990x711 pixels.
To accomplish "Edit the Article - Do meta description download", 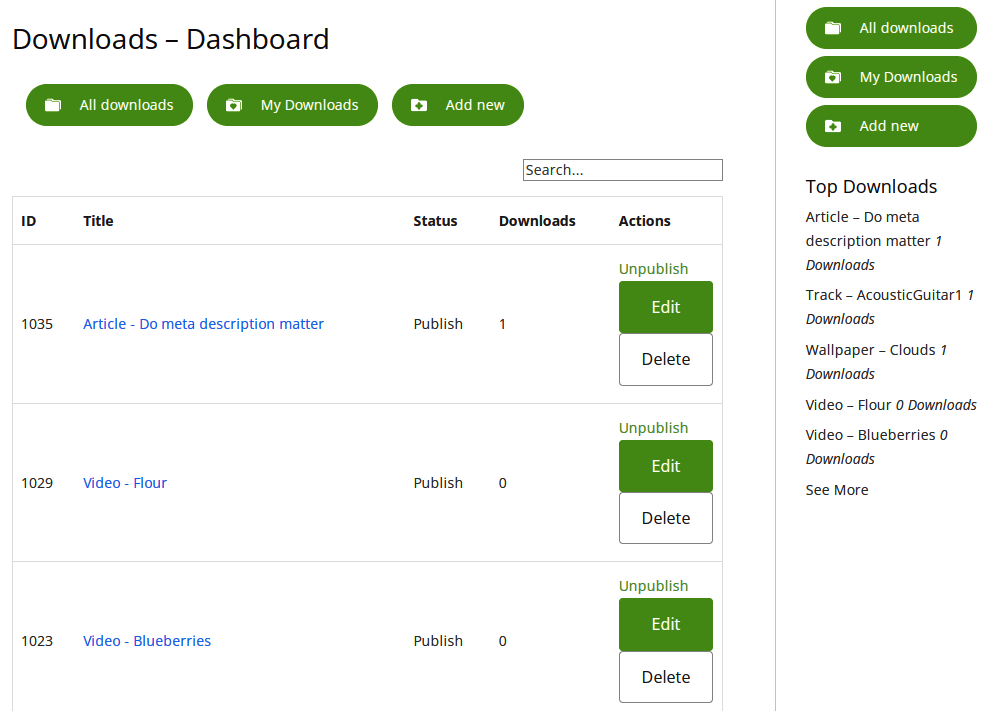I will 665,307.
